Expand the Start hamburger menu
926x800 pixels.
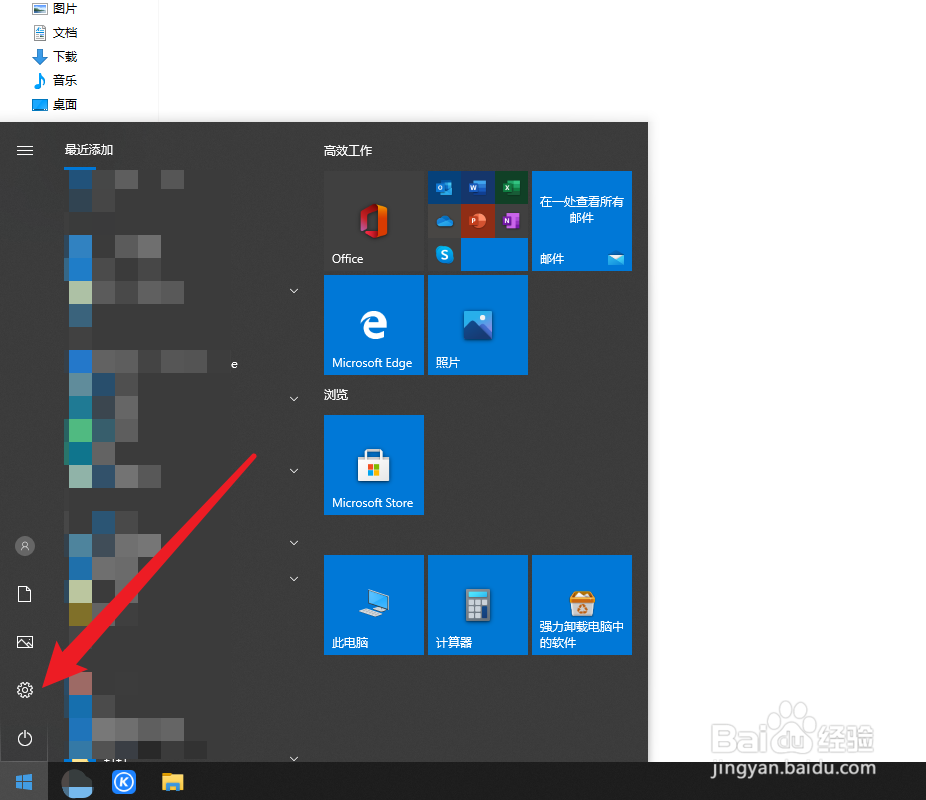point(25,151)
